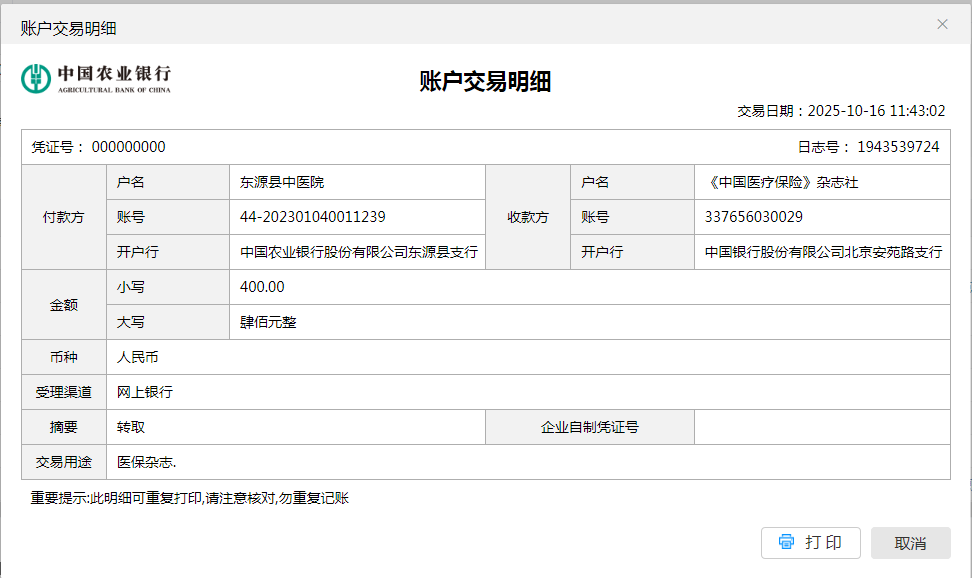This screenshot has width=972, height=578.
Task: Click payee bank 中国银行股份有限公司北京安苑路支行
Action: tap(823, 252)
